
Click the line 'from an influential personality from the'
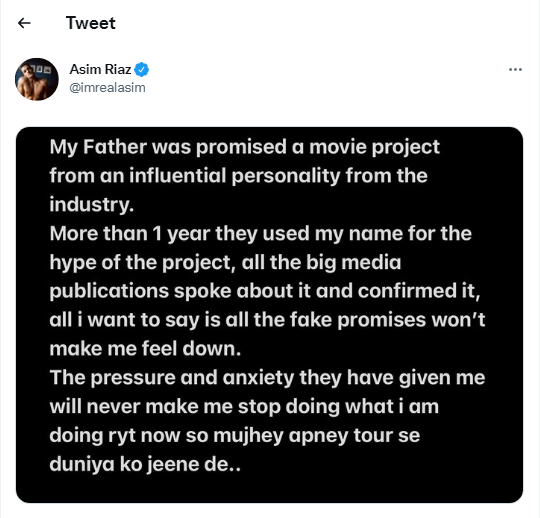[238, 176]
